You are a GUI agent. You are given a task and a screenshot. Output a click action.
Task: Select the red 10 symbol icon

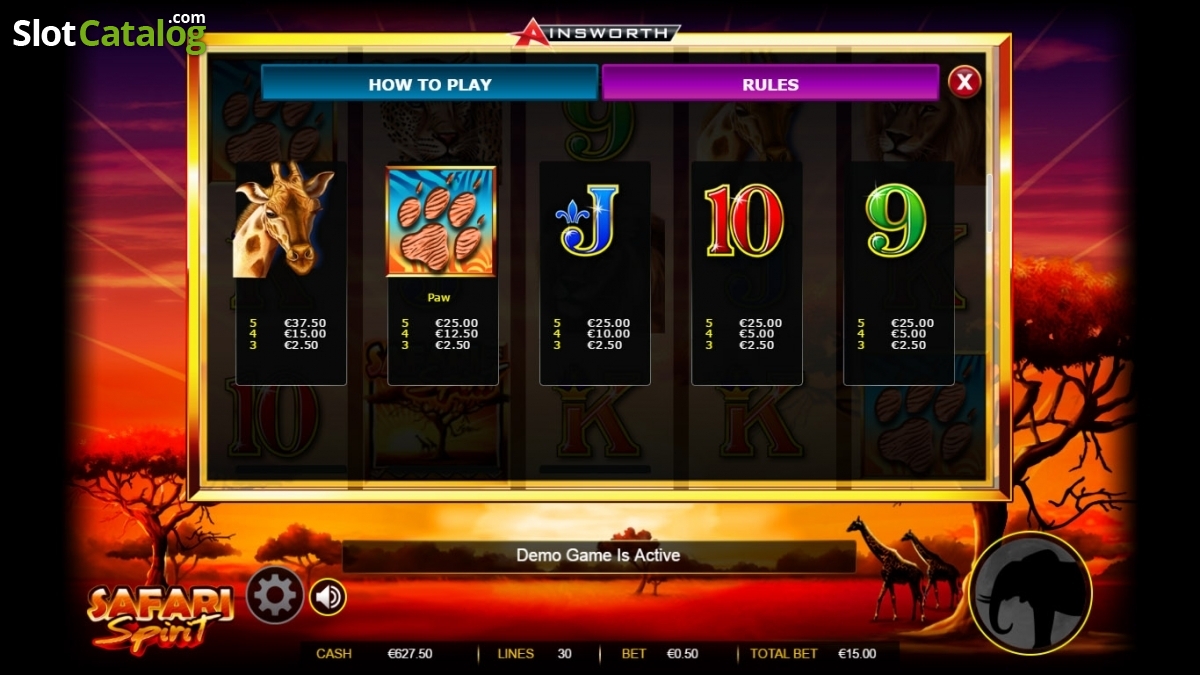point(744,220)
